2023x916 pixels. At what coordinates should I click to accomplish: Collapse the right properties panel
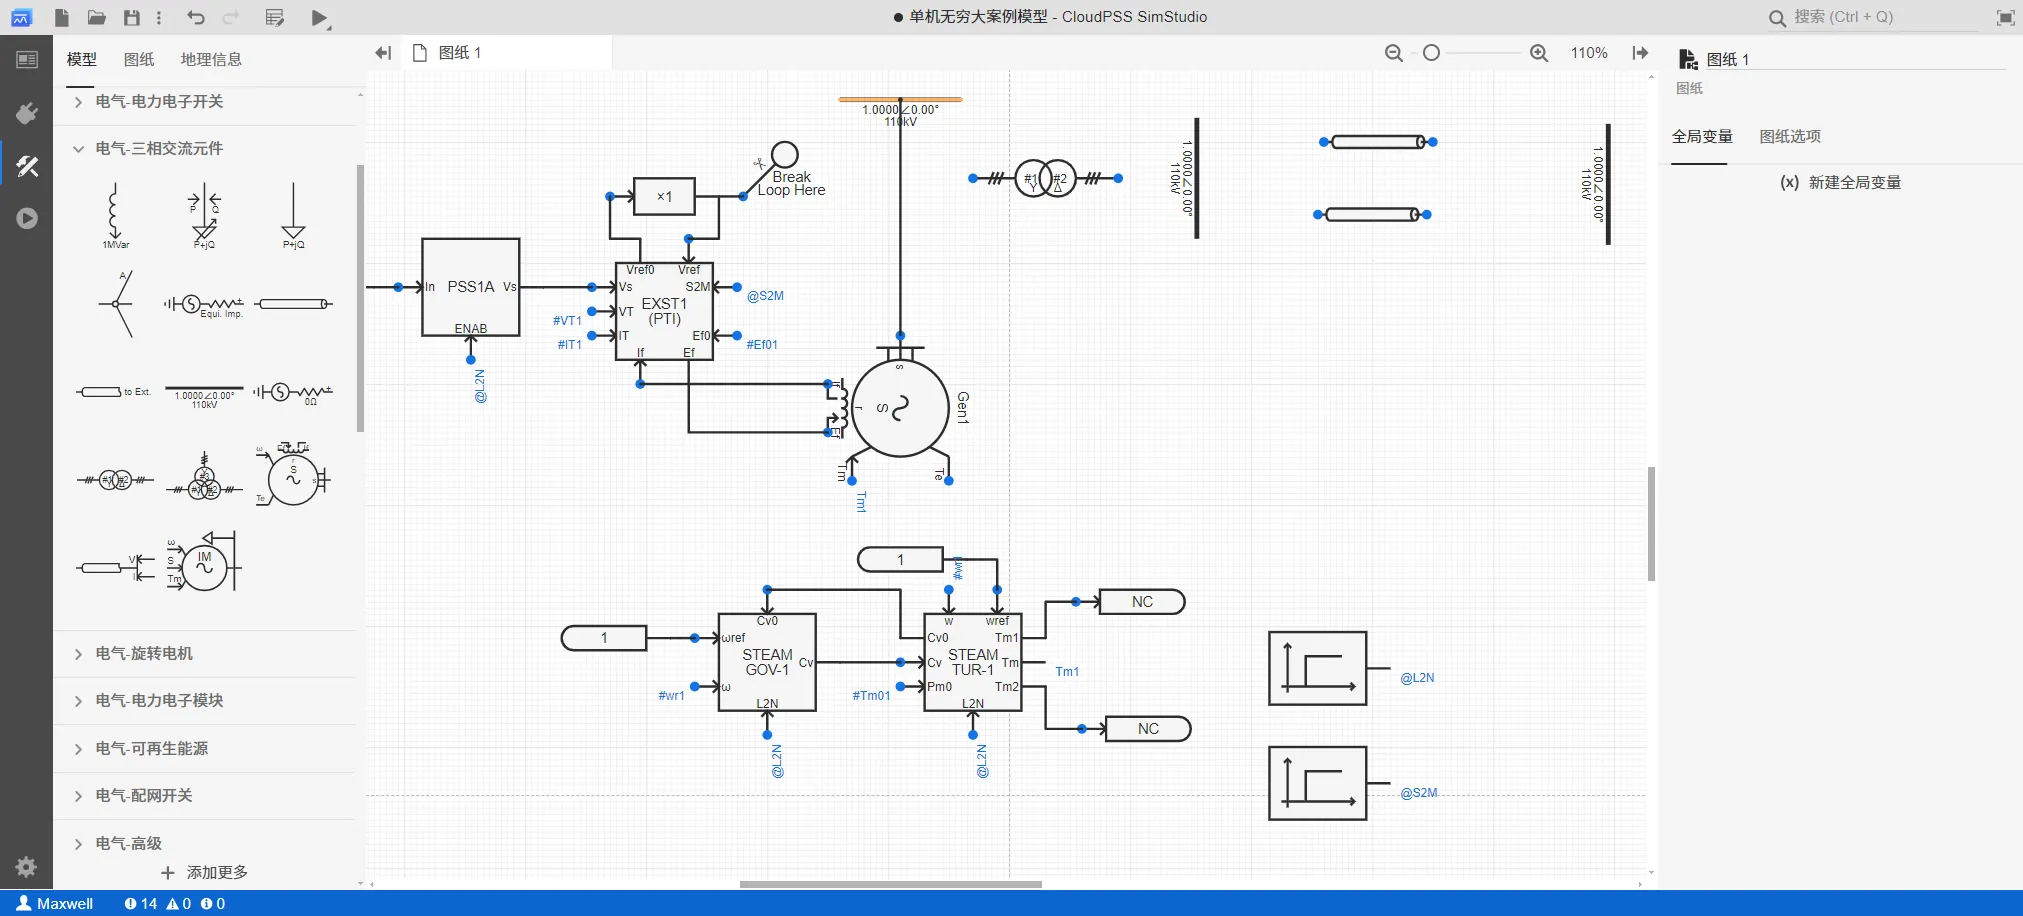[x=1640, y=53]
